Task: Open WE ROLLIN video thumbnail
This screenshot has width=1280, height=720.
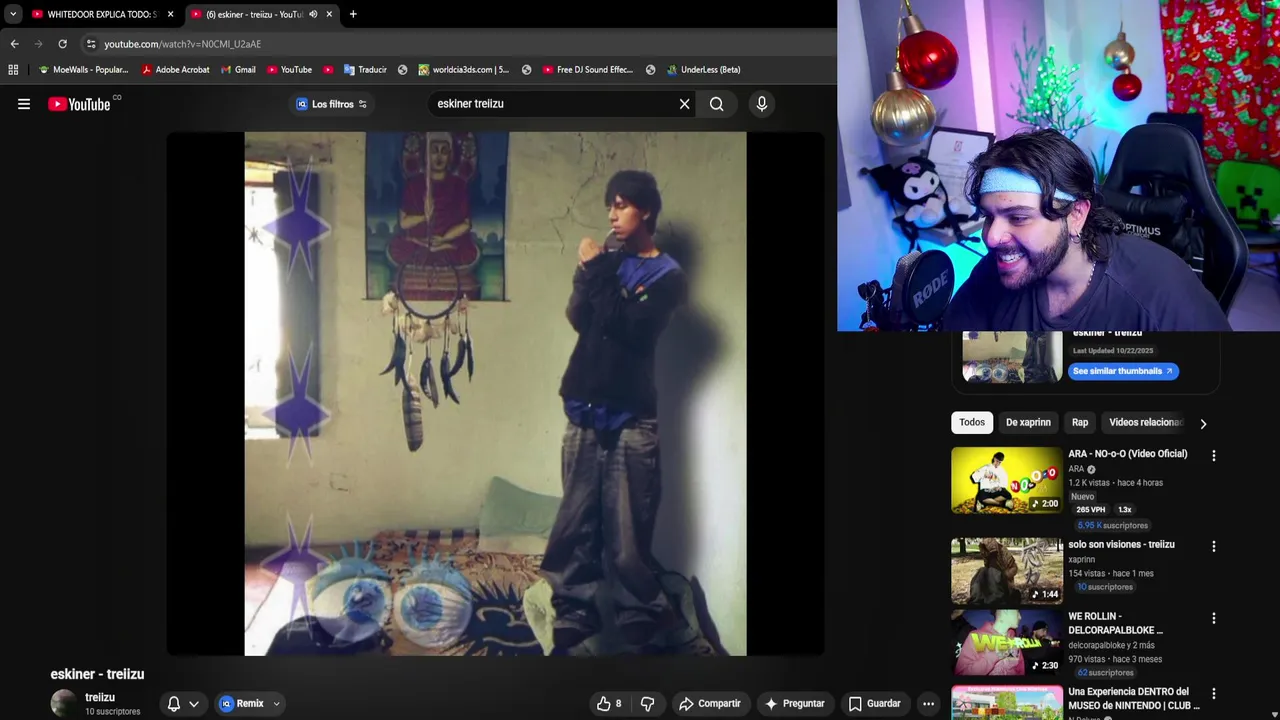Action: coord(1006,643)
